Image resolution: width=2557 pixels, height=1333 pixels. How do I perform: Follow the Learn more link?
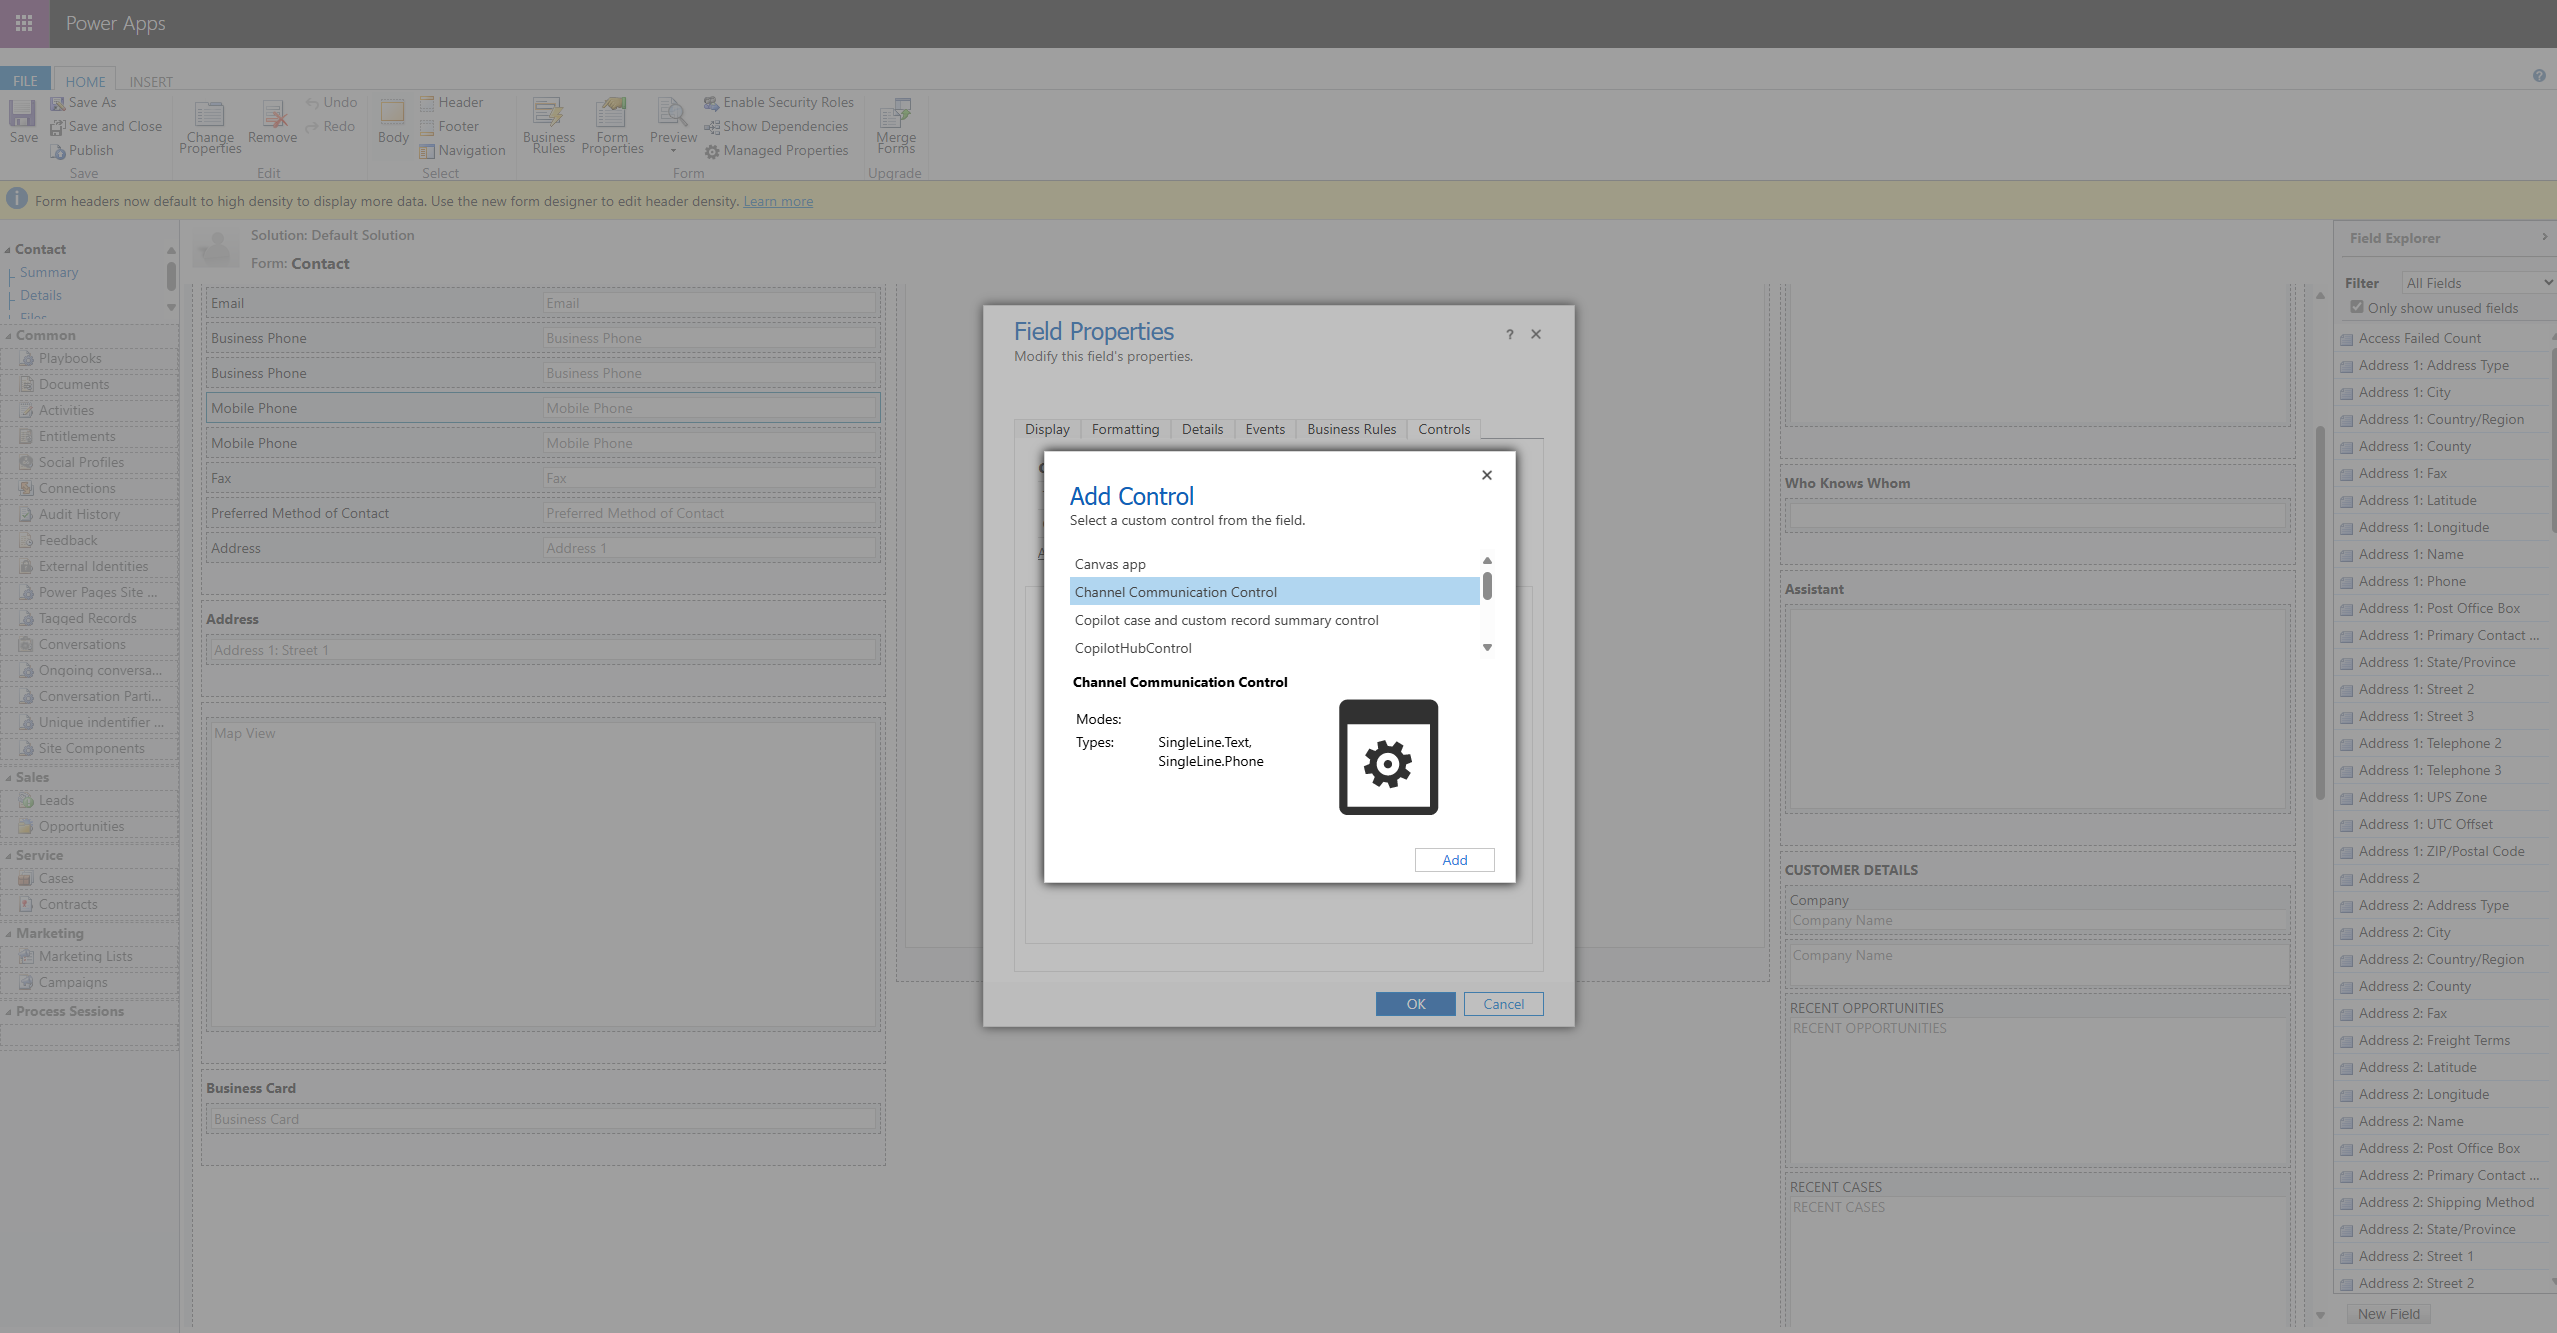[x=777, y=201]
